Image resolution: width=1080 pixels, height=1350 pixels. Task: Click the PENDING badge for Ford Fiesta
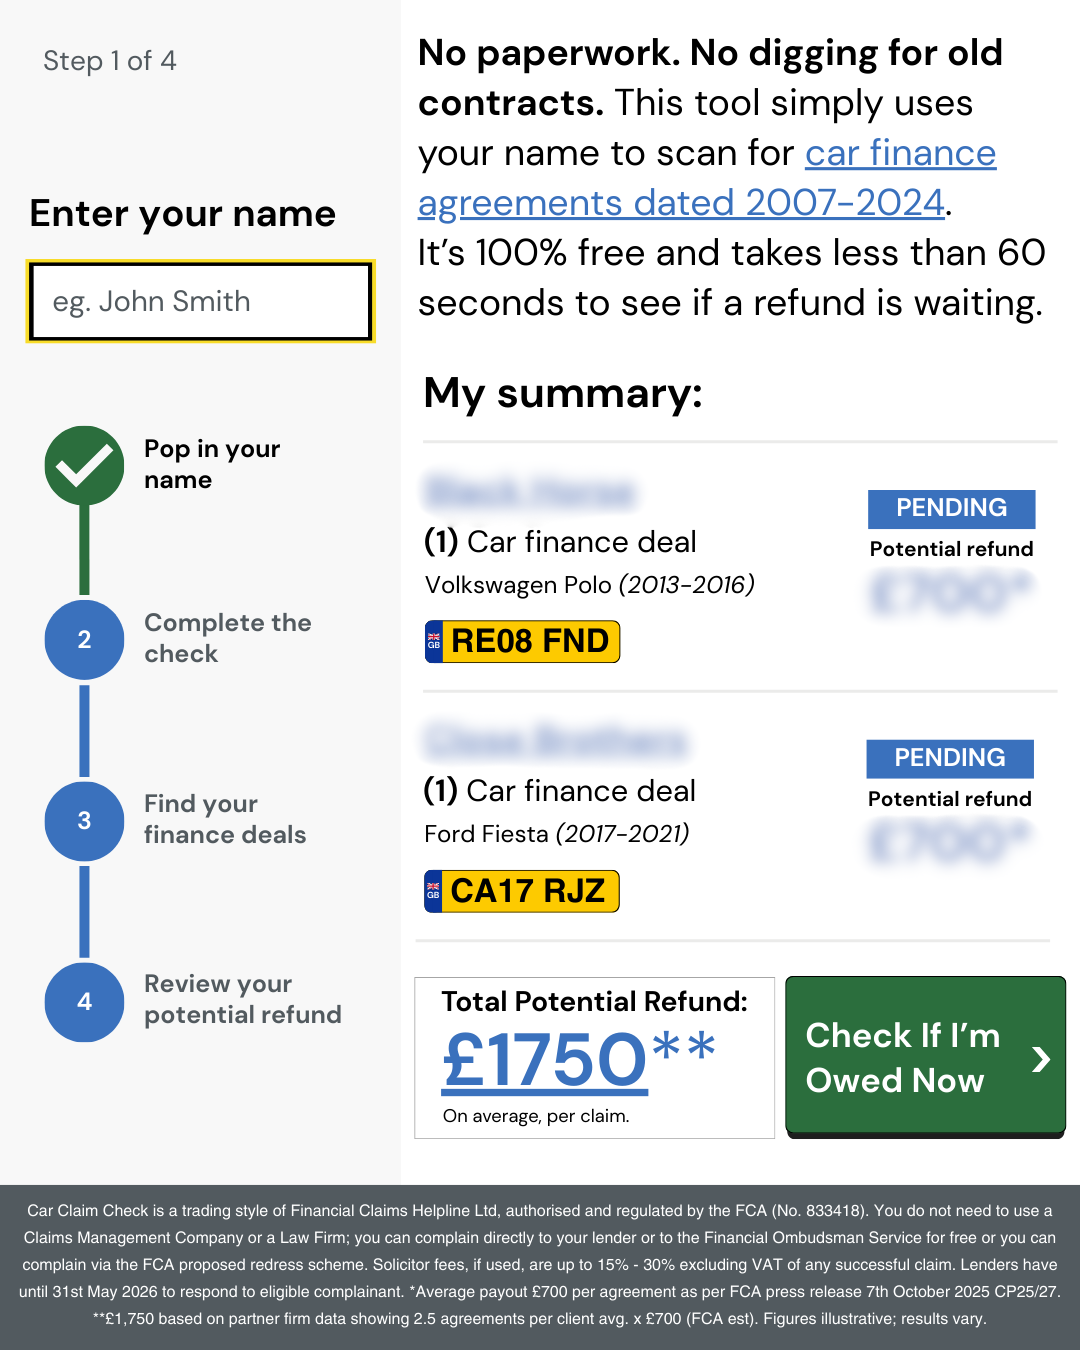(950, 758)
